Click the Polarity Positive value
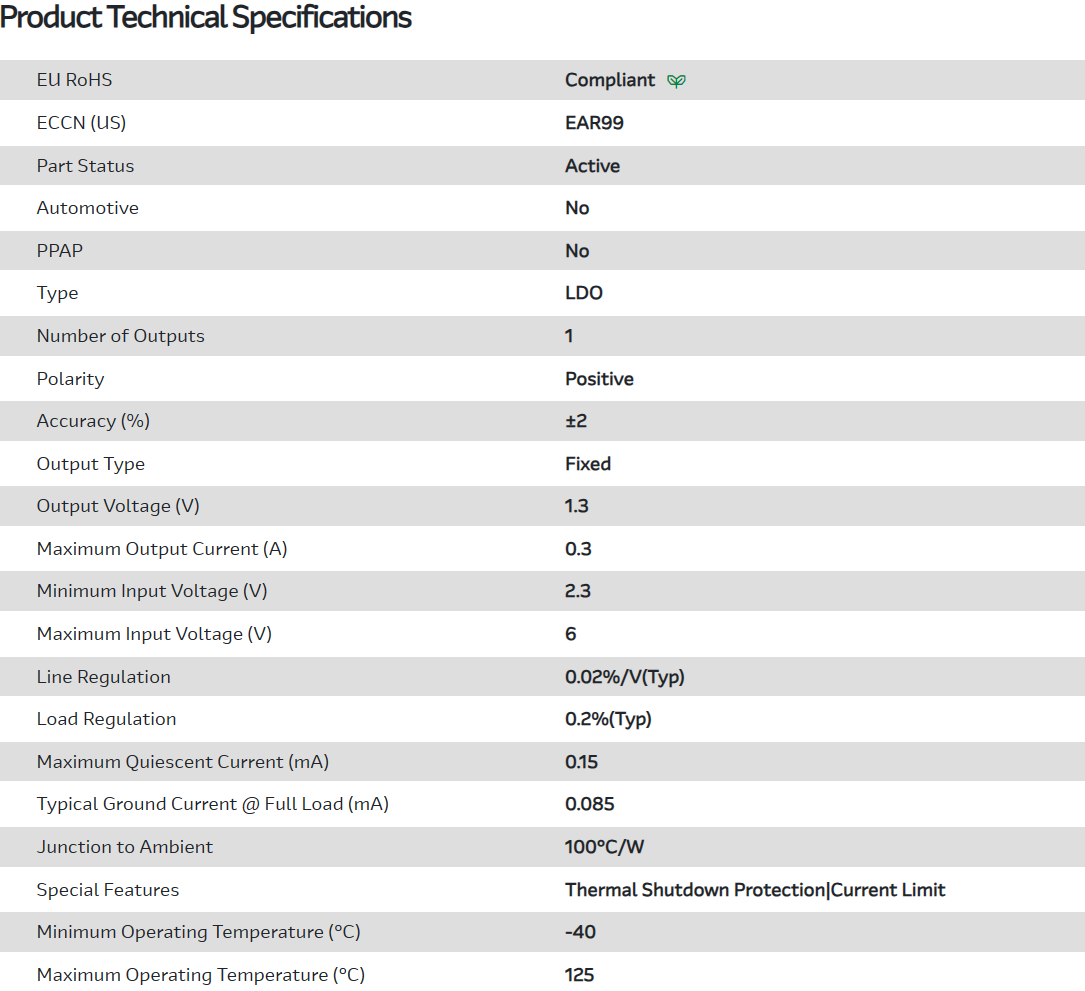Viewport: 1085px width, 991px height. pyautogui.click(x=599, y=379)
